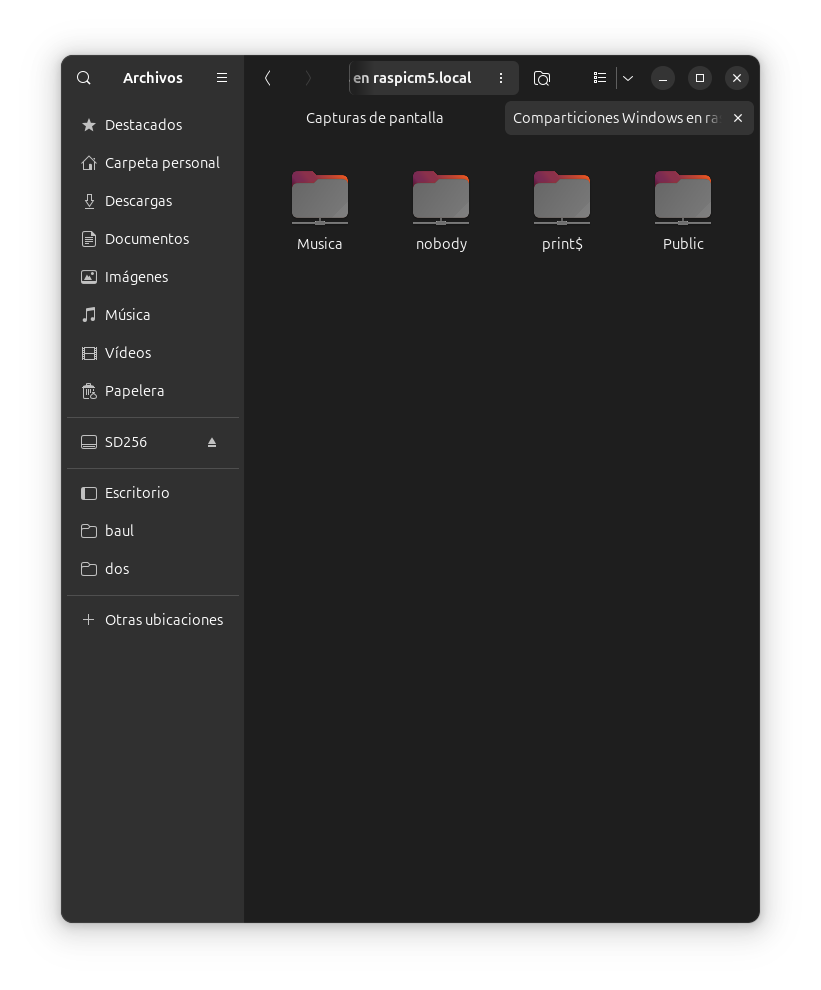Expand the view options dropdown arrow
Viewport: 821px width, 990px height.
pyautogui.click(x=628, y=78)
